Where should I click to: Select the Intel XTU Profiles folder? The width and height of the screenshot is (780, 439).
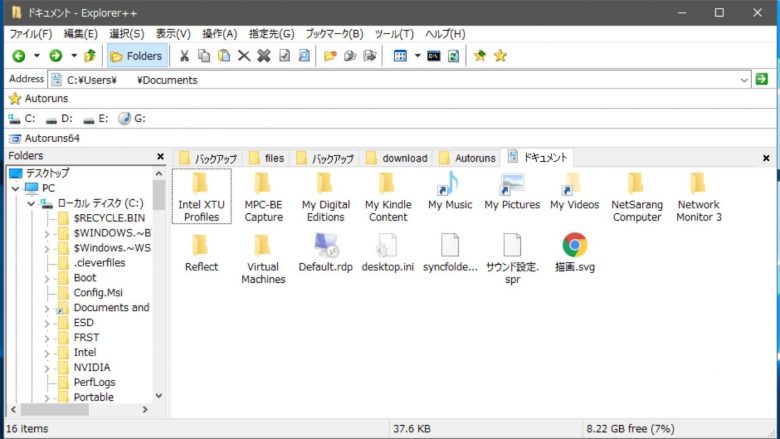(x=201, y=196)
